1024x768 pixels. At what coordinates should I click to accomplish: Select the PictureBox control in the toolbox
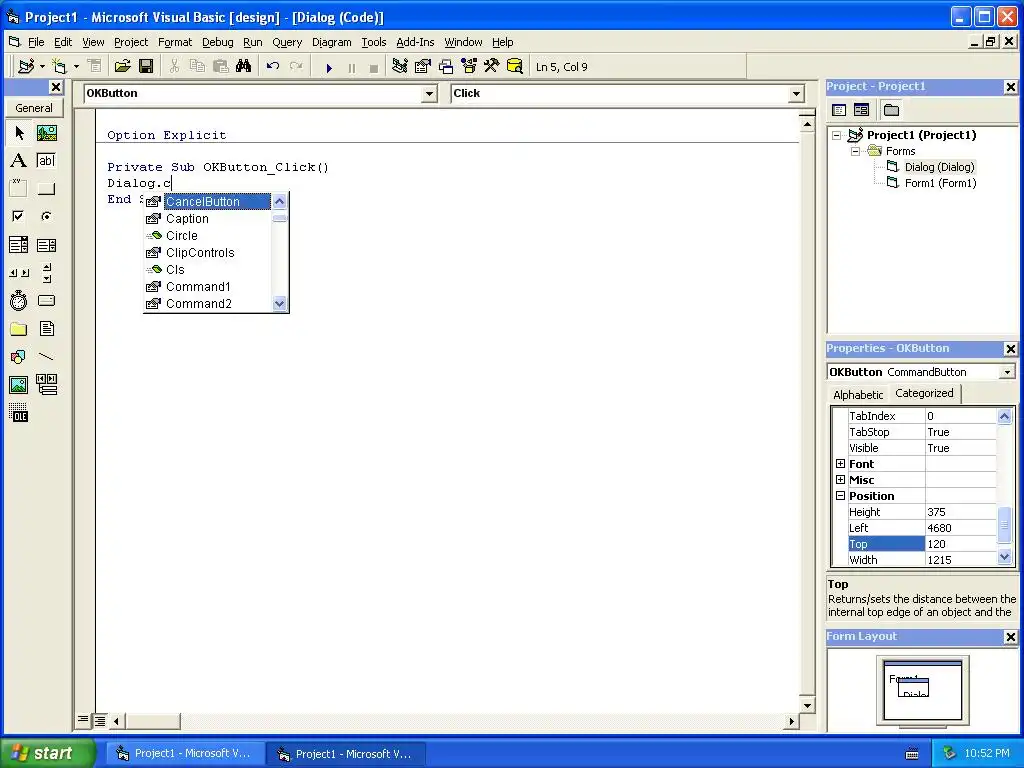(x=46, y=133)
